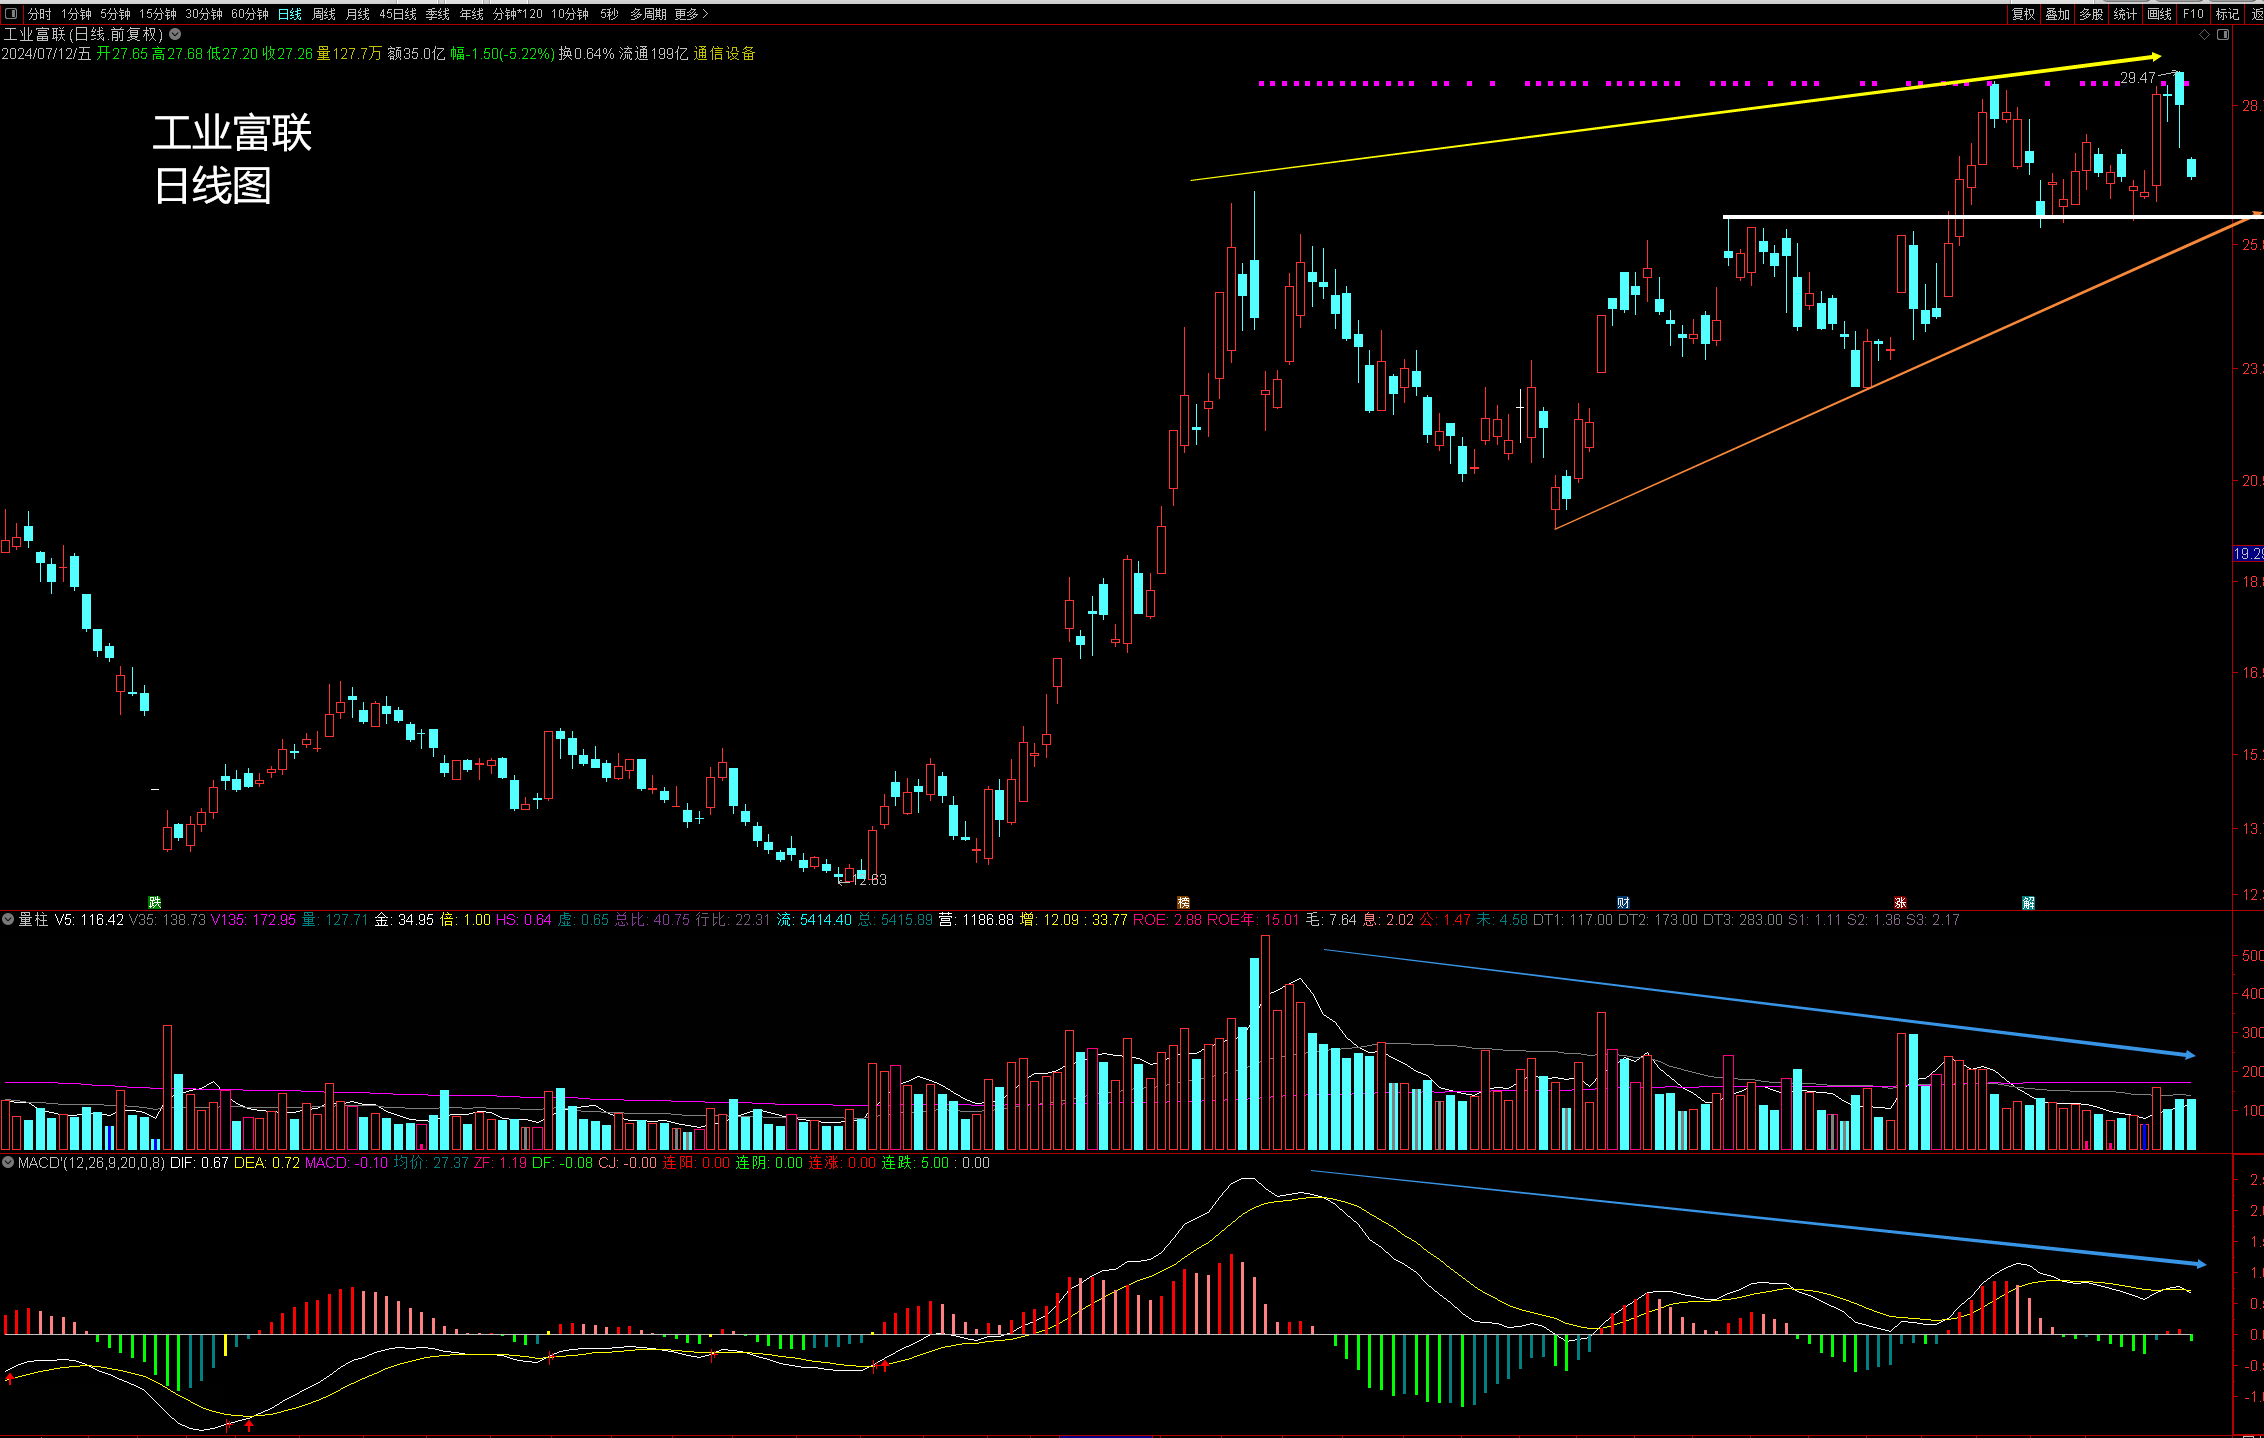Screen dimensions: 2264x1438
Task: Switch to the 周线 weekly tab
Action: [324, 14]
